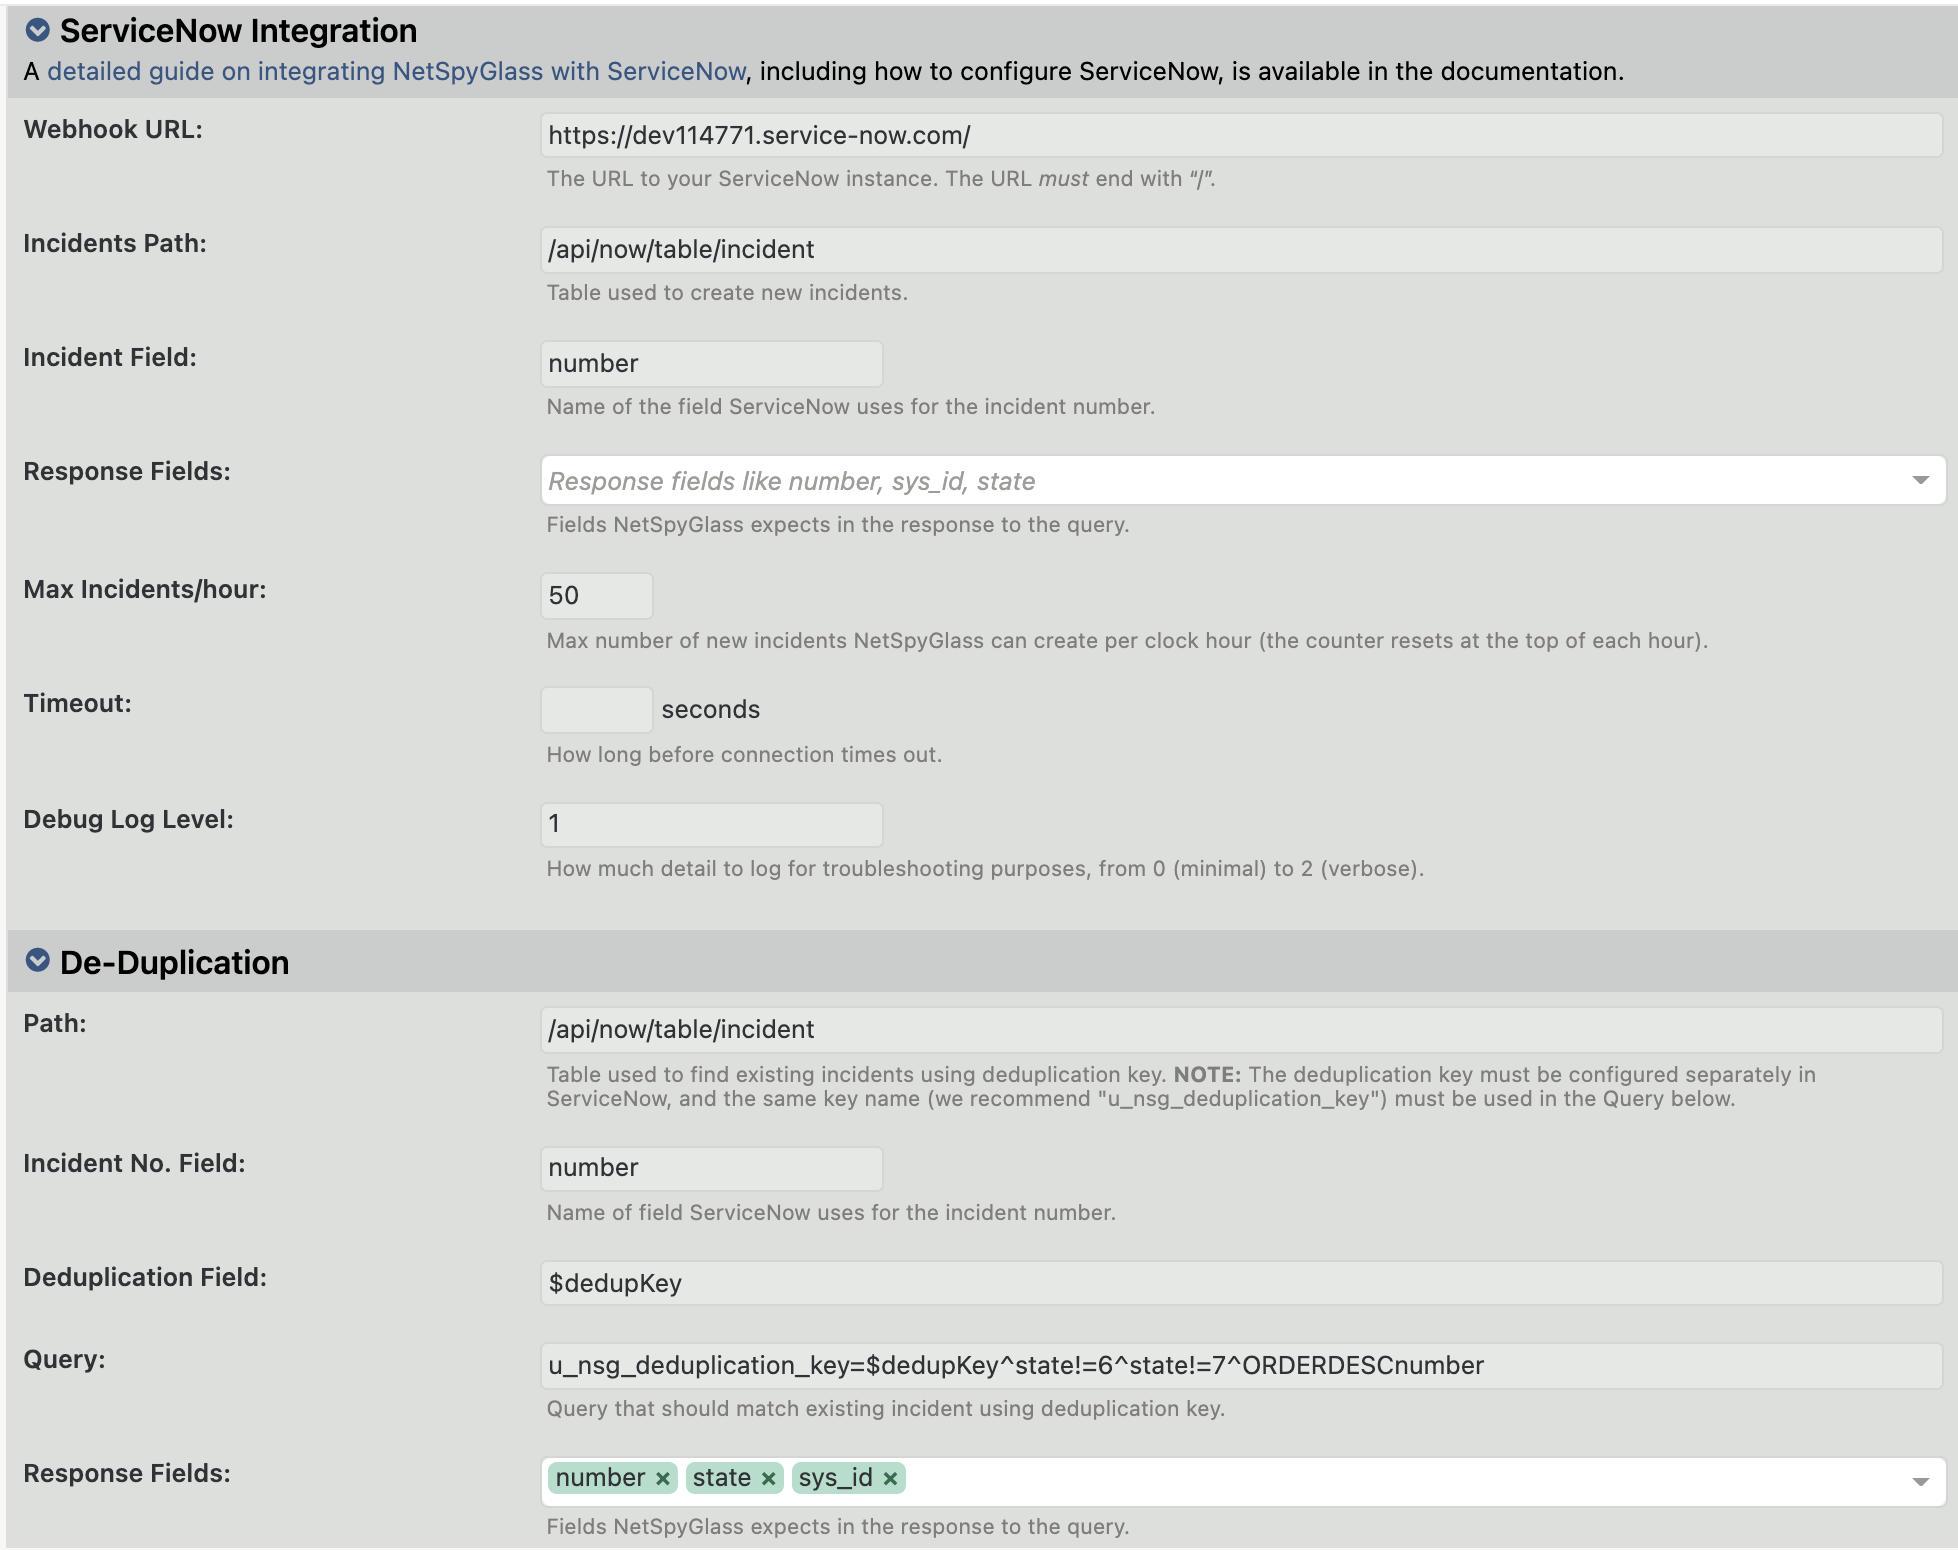Click the Deduplication Field input with $dedupKey
This screenshot has width=1958, height=1550.
[x=1241, y=1283]
